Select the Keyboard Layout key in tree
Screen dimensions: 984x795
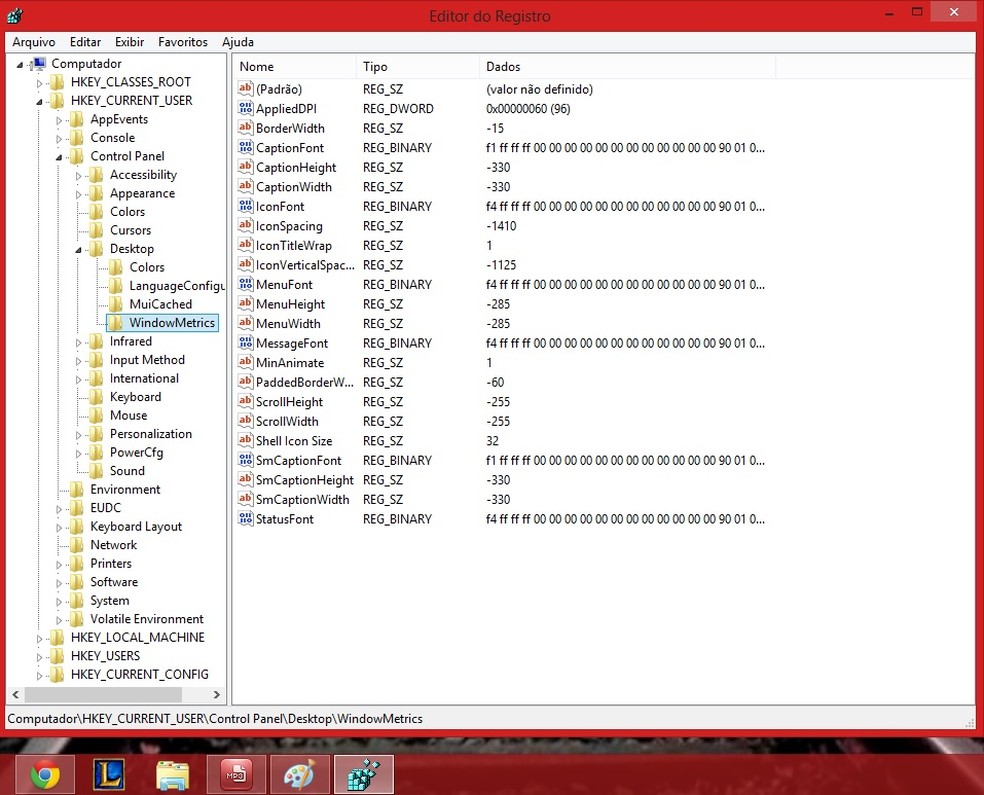(136, 526)
